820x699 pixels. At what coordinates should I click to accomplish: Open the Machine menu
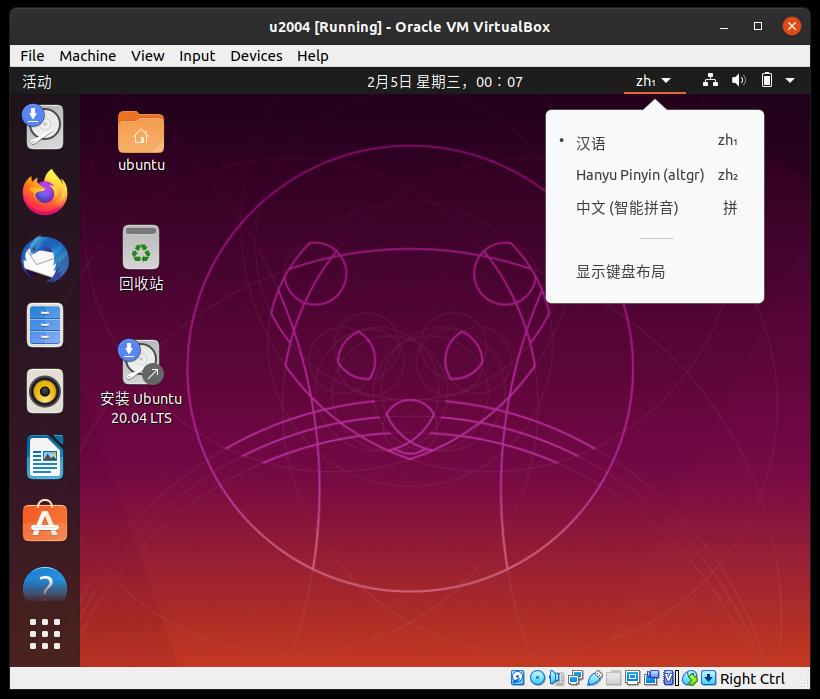[87, 56]
